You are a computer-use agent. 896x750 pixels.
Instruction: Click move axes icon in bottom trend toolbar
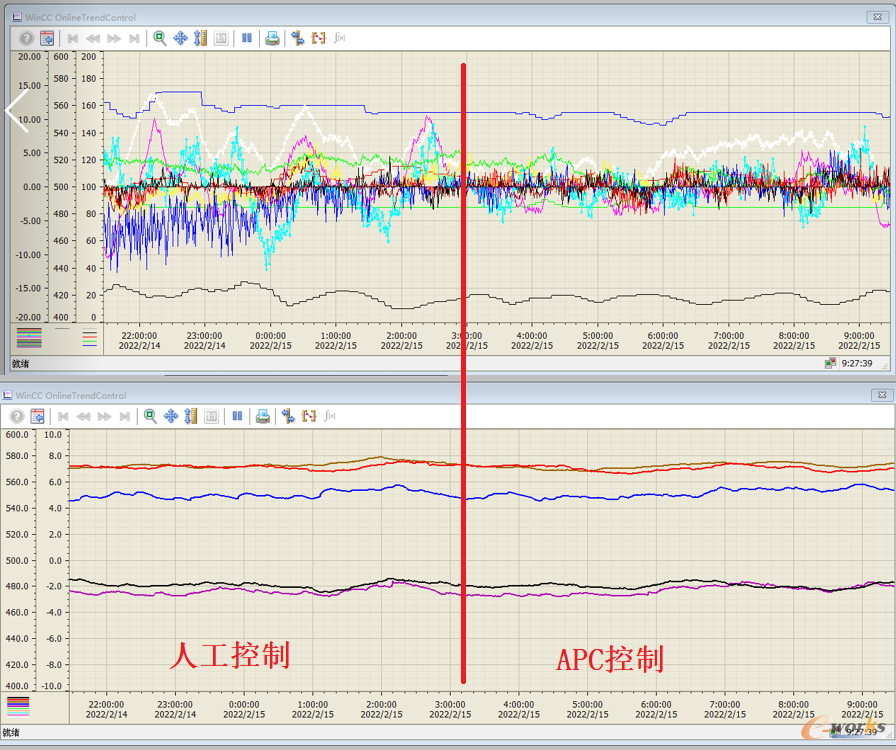288,416
